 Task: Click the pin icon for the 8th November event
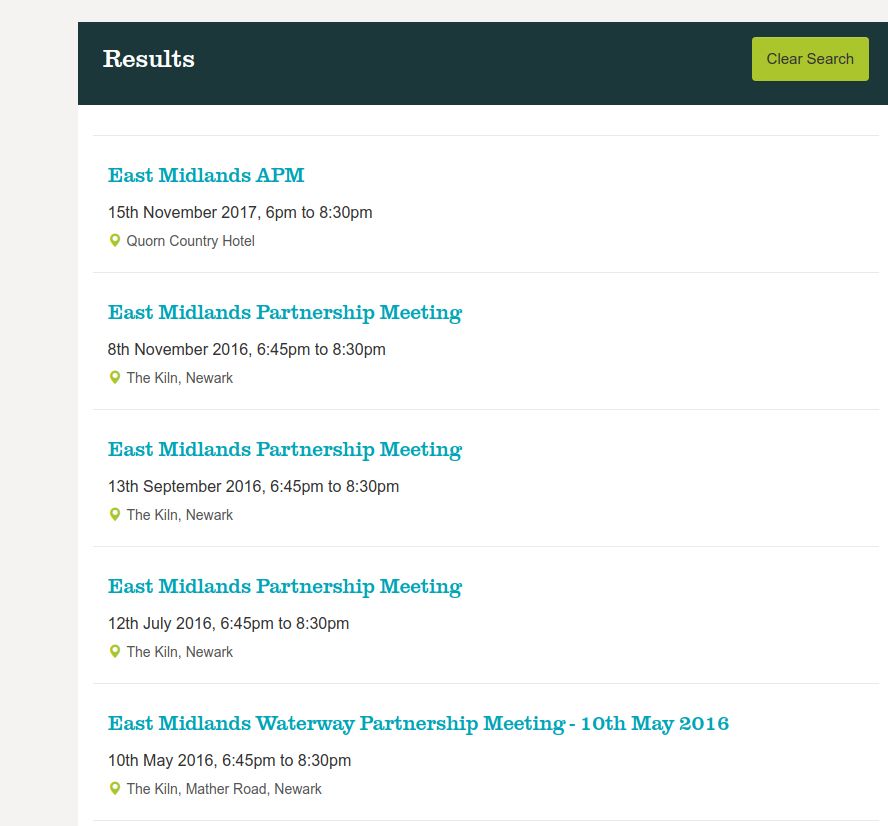point(115,378)
